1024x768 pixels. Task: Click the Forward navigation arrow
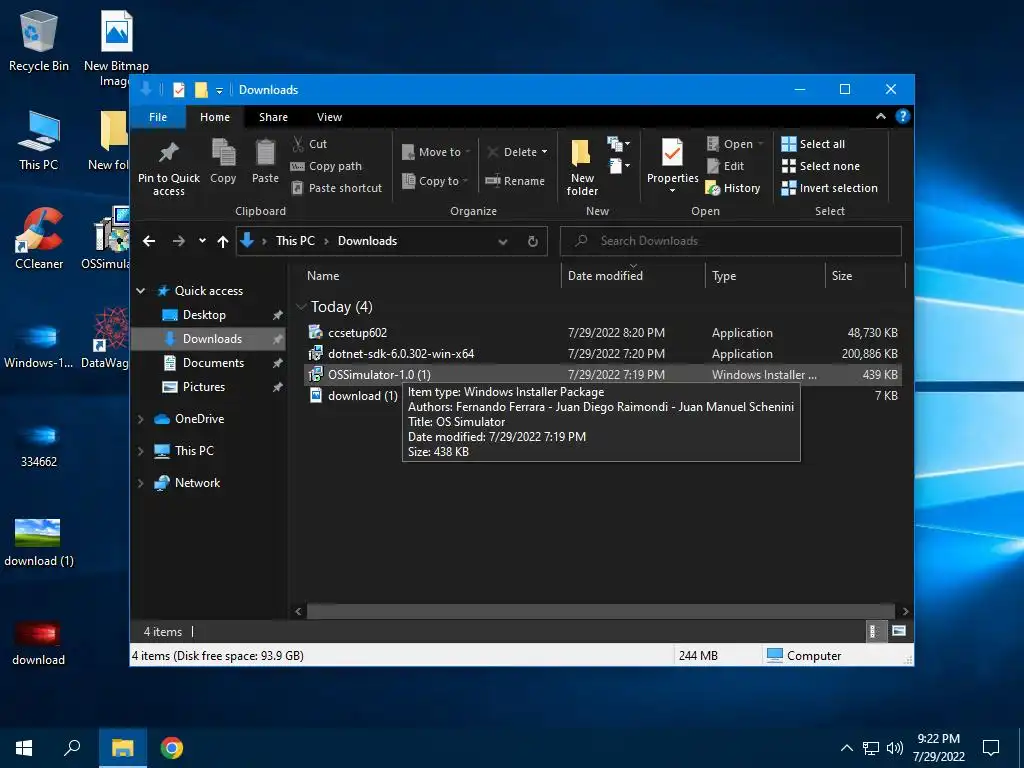click(x=178, y=241)
